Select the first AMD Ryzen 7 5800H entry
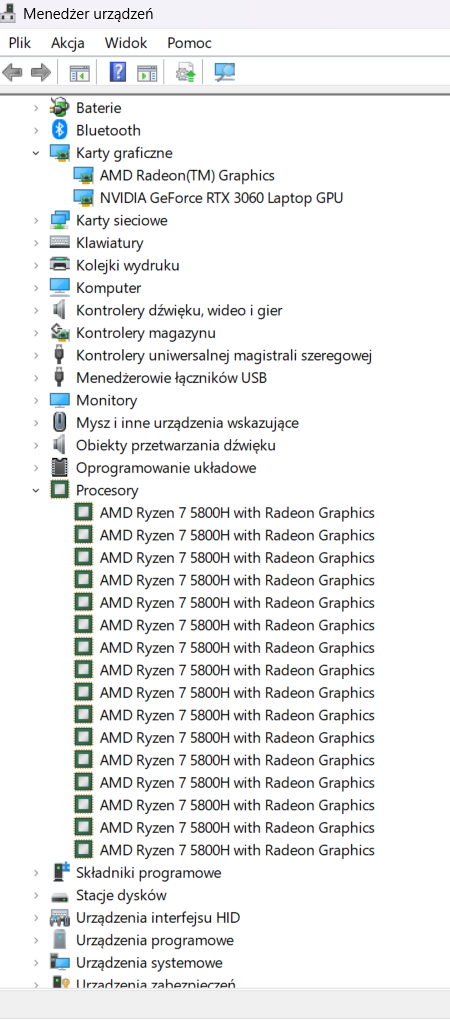This screenshot has width=450, height=1020. pyautogui.click(x=237, y=513)
